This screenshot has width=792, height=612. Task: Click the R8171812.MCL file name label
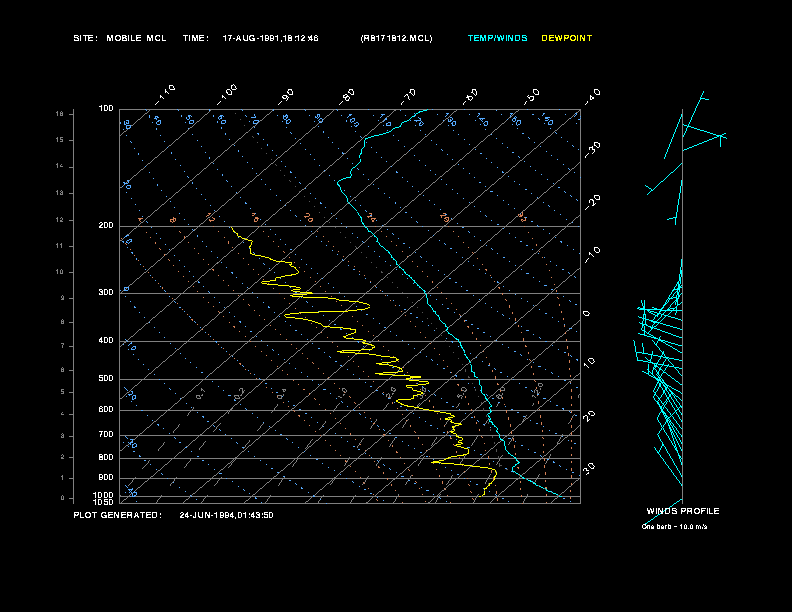pyautogui.click(x=397, y=38)
